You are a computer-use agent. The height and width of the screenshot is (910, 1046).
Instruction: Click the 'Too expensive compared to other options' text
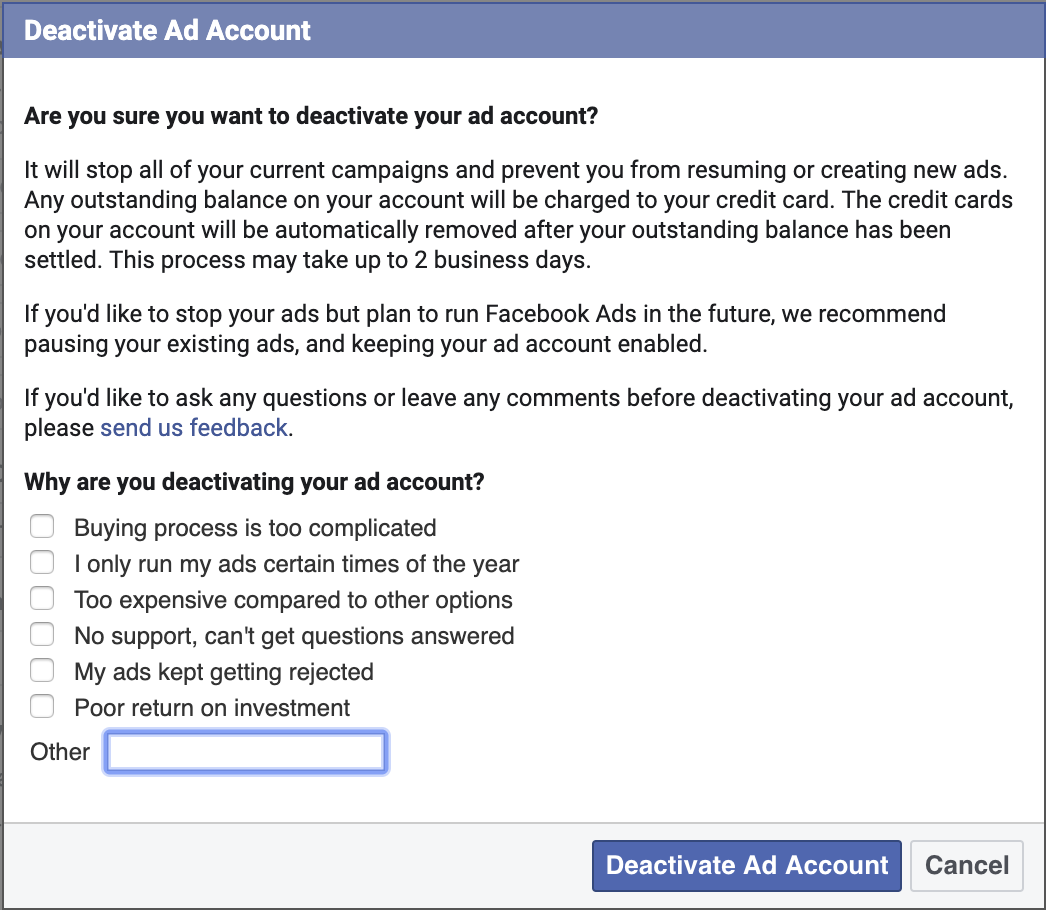tap(293, 600)
